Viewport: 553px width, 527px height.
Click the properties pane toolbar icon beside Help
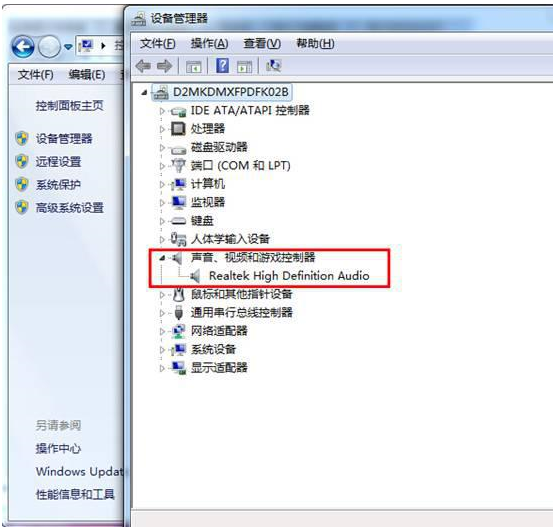(244, 66)
